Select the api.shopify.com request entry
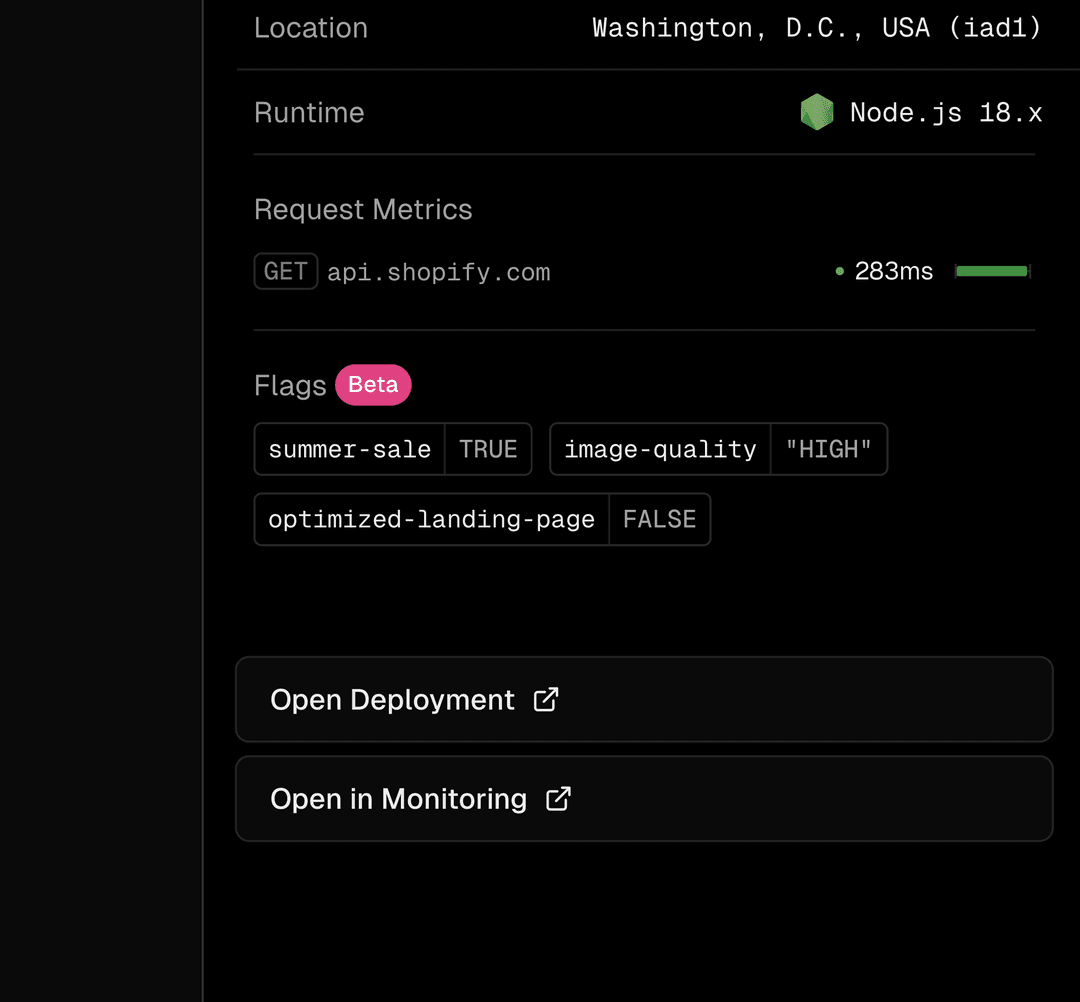 438,271
